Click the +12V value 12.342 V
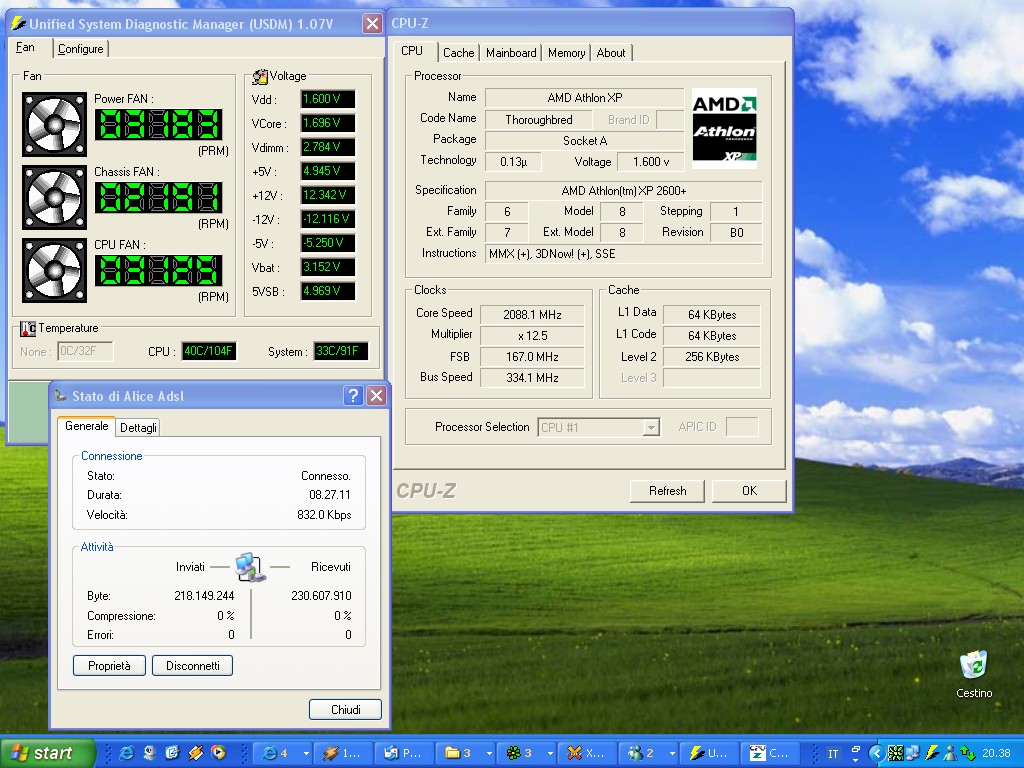The image size is (1024, 768). pyautogui.click(x=327, y=195)
